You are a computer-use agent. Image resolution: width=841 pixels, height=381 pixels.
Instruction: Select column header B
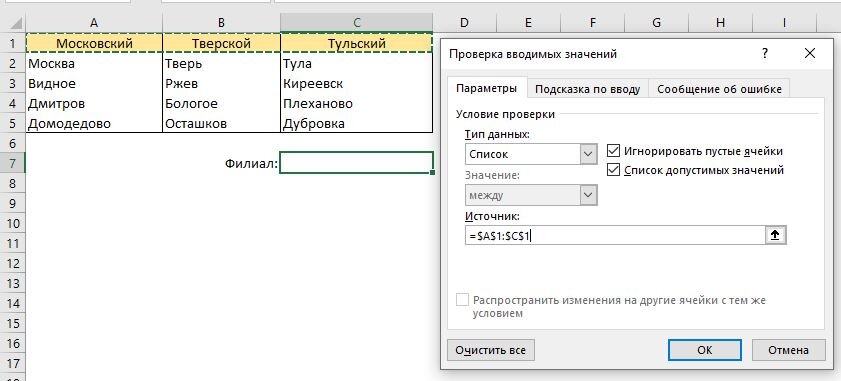coord(221,23)
